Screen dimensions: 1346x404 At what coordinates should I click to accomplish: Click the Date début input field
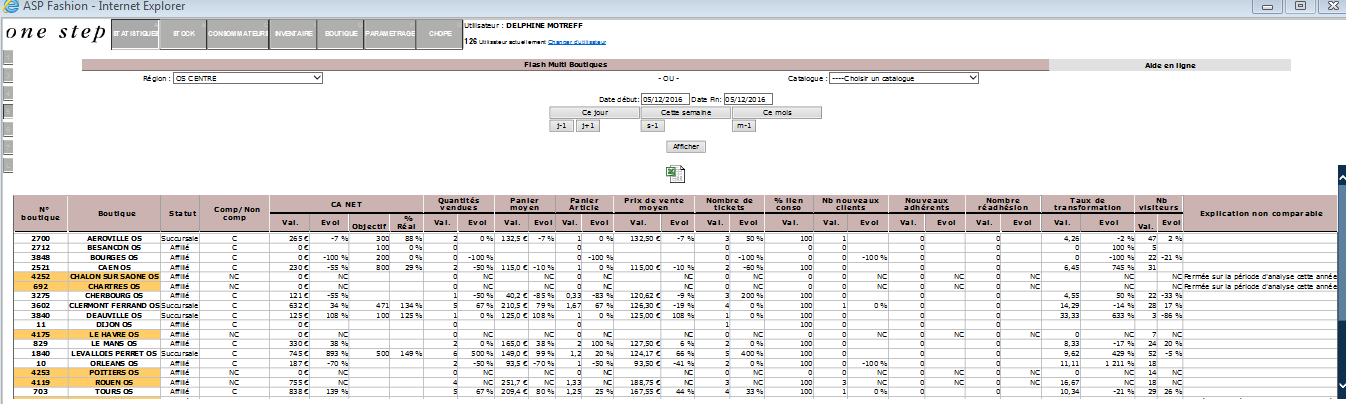coord(663,99)
